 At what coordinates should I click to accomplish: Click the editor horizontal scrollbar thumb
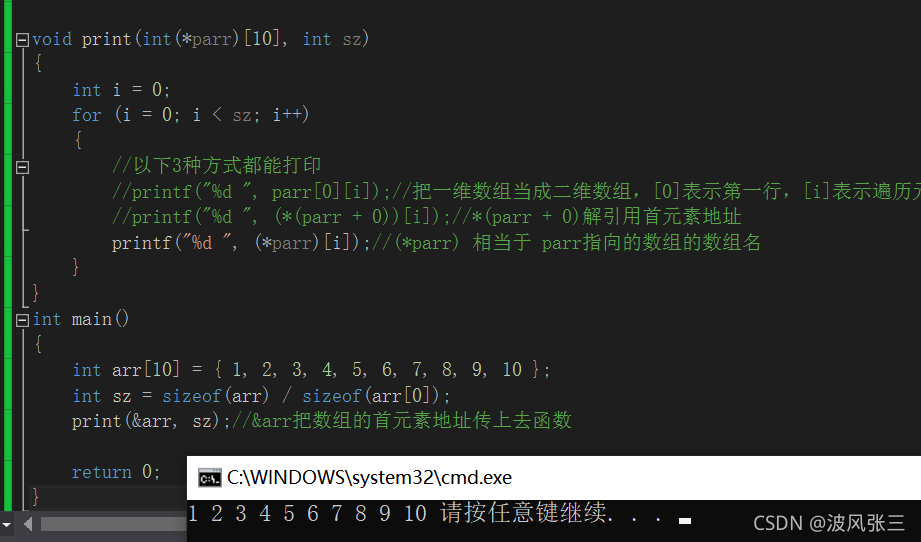pyautogui.click(x=113, y=524)
